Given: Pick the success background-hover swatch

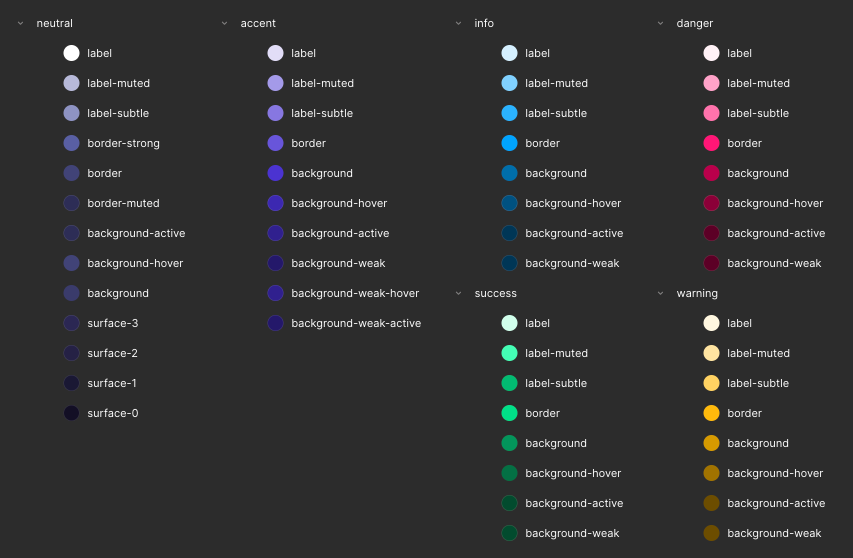Looking at the screenshot, I should pyautogui.click(x=509, y=473).
